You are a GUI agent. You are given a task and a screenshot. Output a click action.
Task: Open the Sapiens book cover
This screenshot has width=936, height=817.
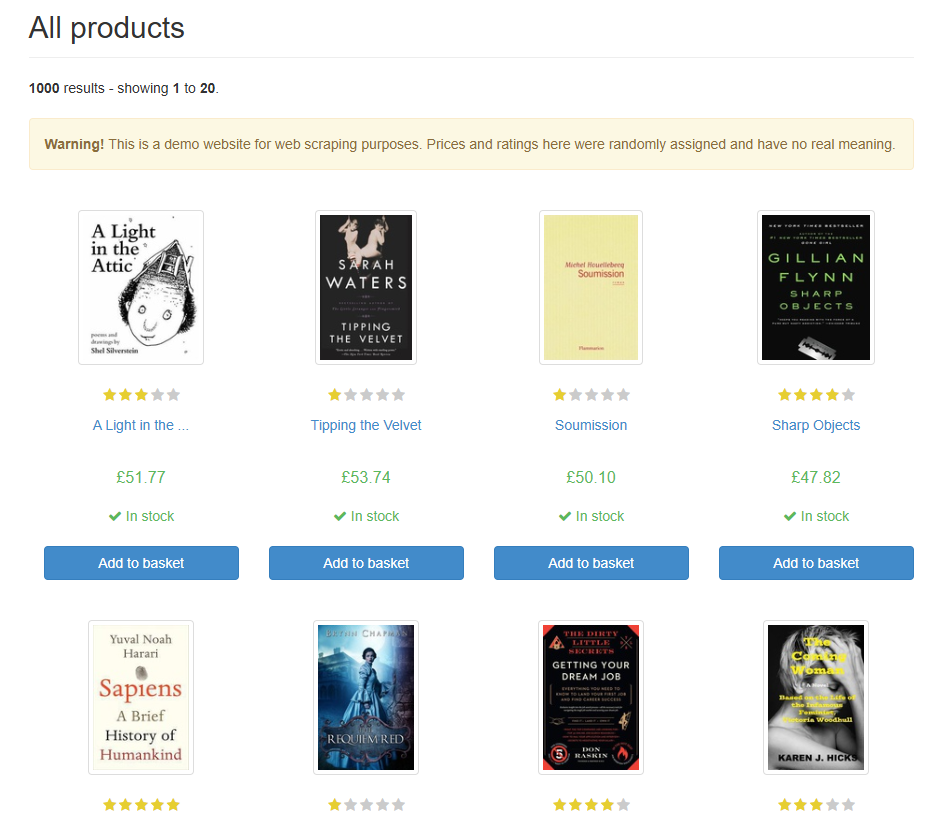(141, 697)
